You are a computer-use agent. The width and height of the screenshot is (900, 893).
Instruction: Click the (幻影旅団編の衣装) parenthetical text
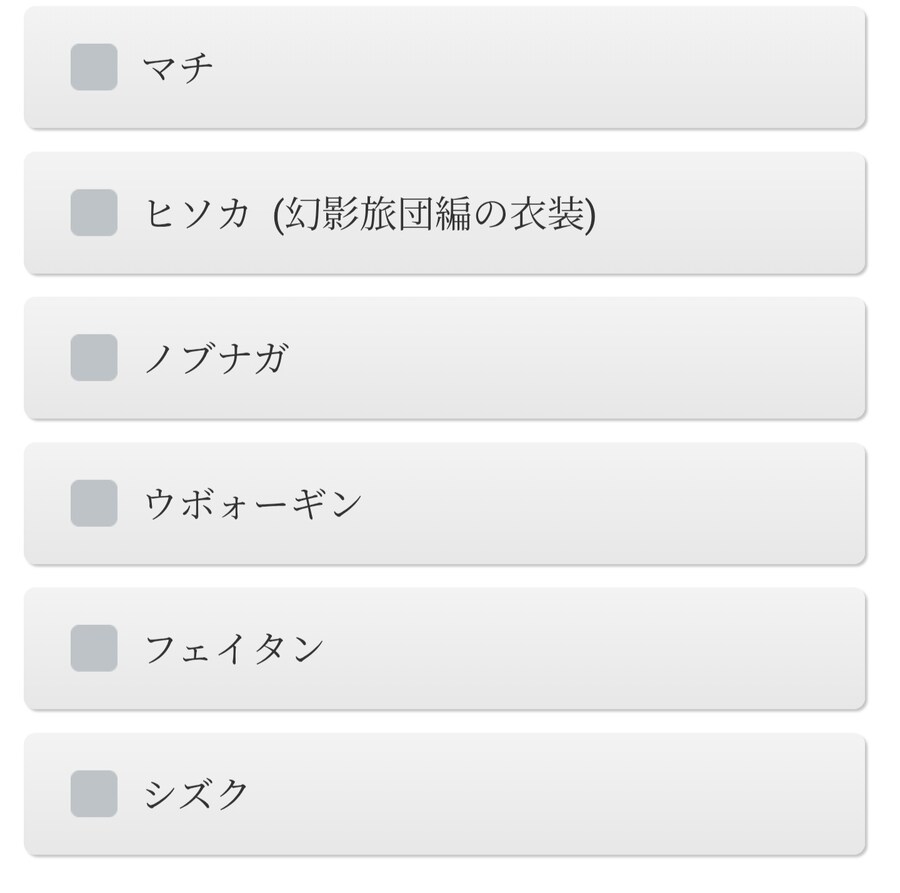434,213
